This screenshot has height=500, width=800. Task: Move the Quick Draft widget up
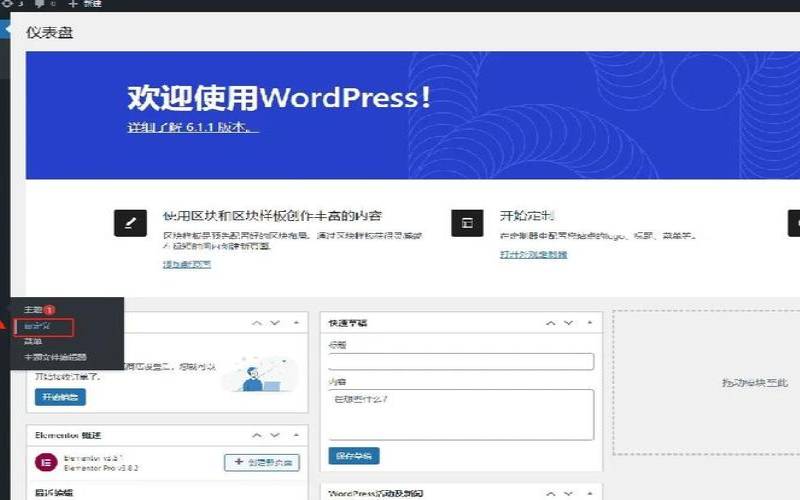pos(550,323)
